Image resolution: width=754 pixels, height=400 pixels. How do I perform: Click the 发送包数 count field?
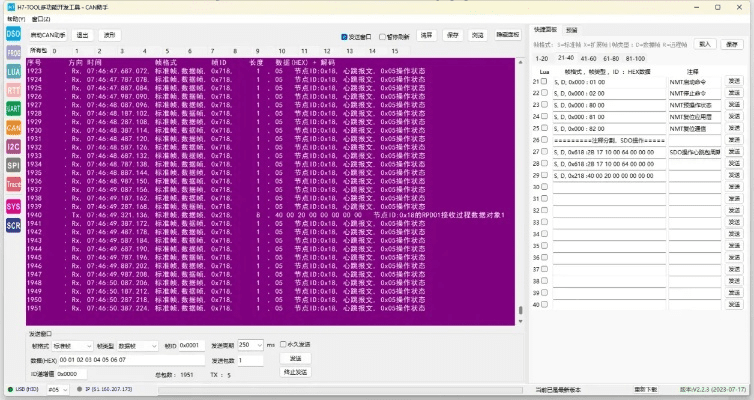coord(250,360)
